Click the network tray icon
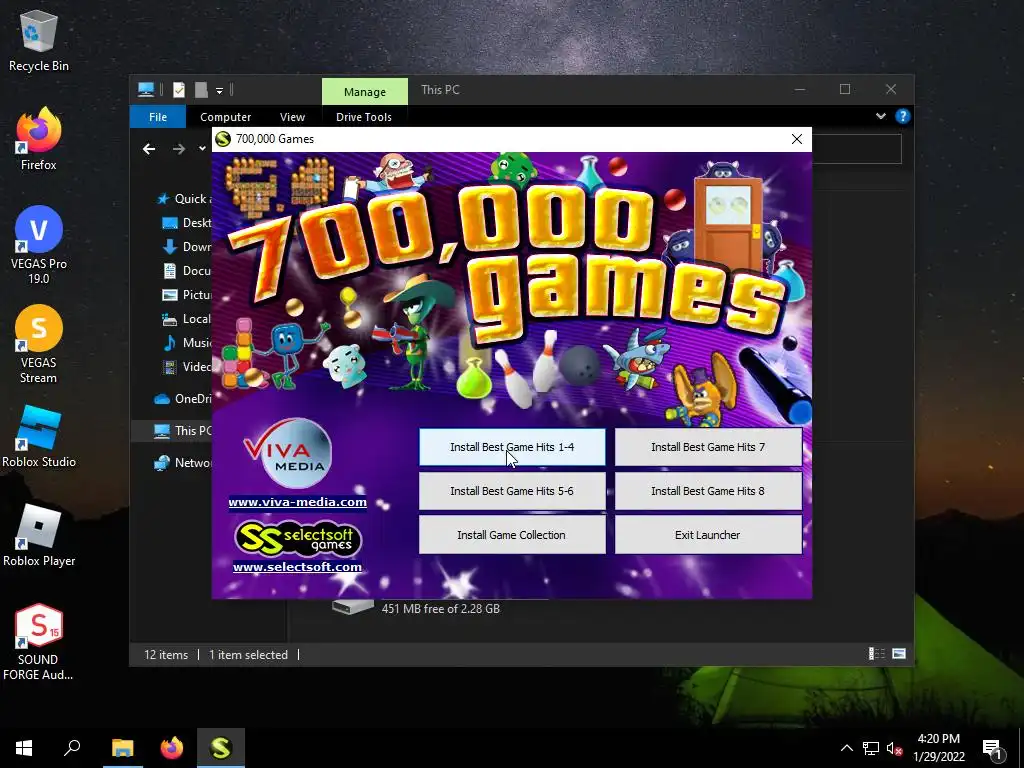Viewport: 1024px width, 768px height. [x=871, y=748]
